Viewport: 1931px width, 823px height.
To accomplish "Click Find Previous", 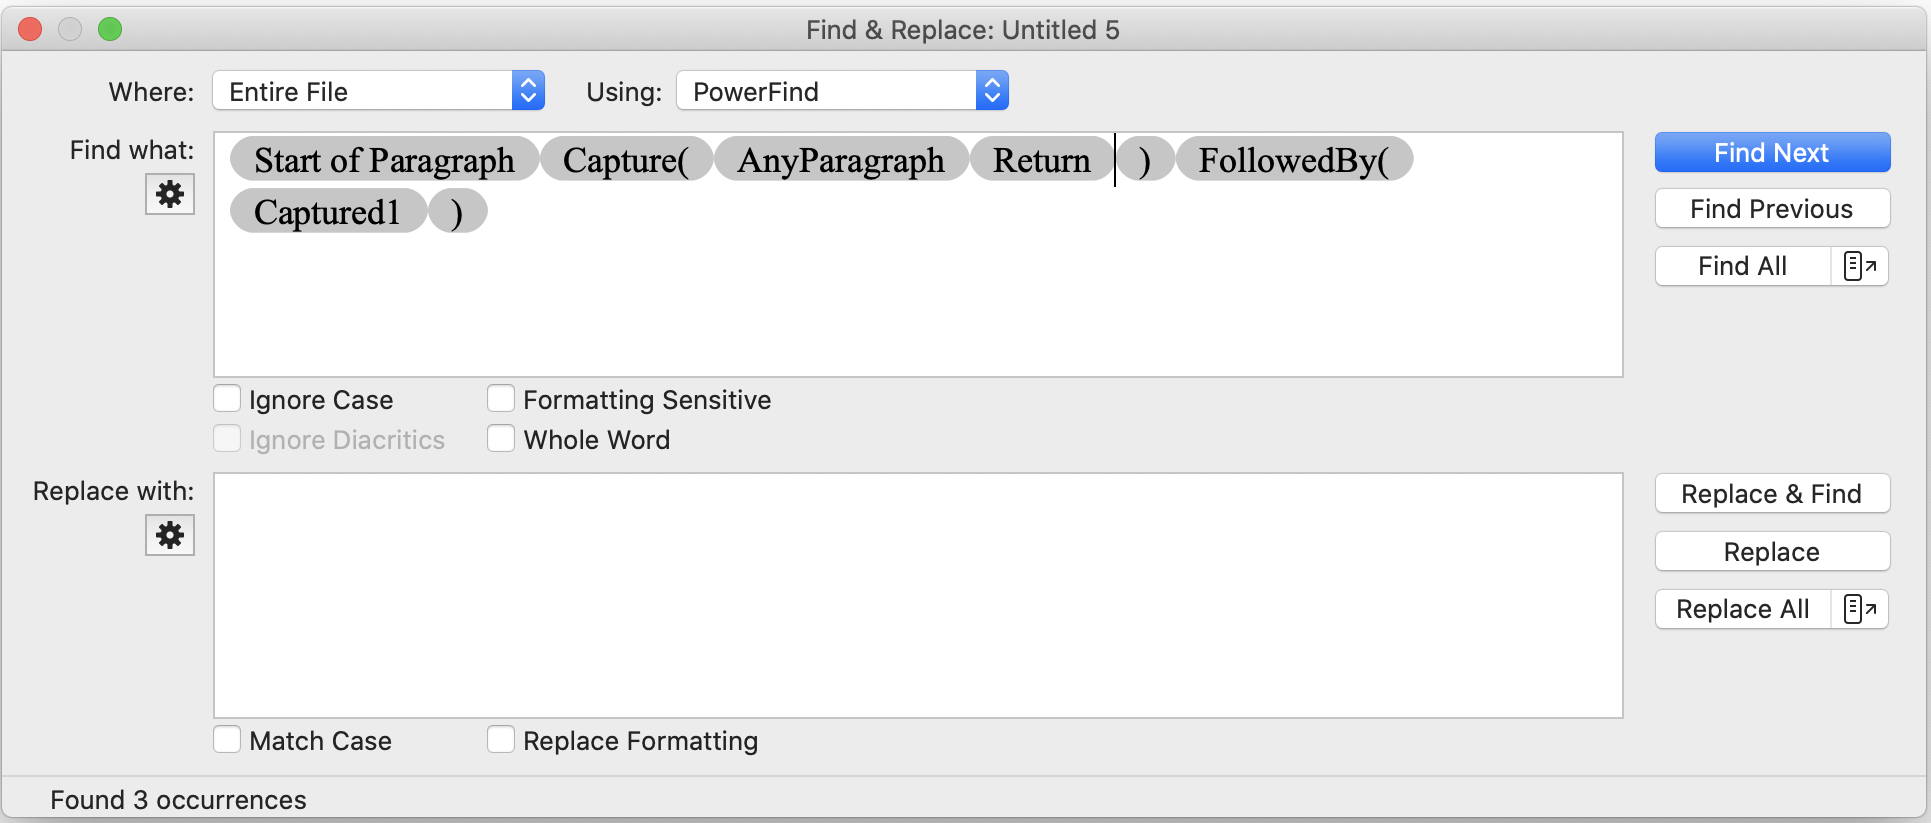I will pyautogui.click(x=1771, y=208).
